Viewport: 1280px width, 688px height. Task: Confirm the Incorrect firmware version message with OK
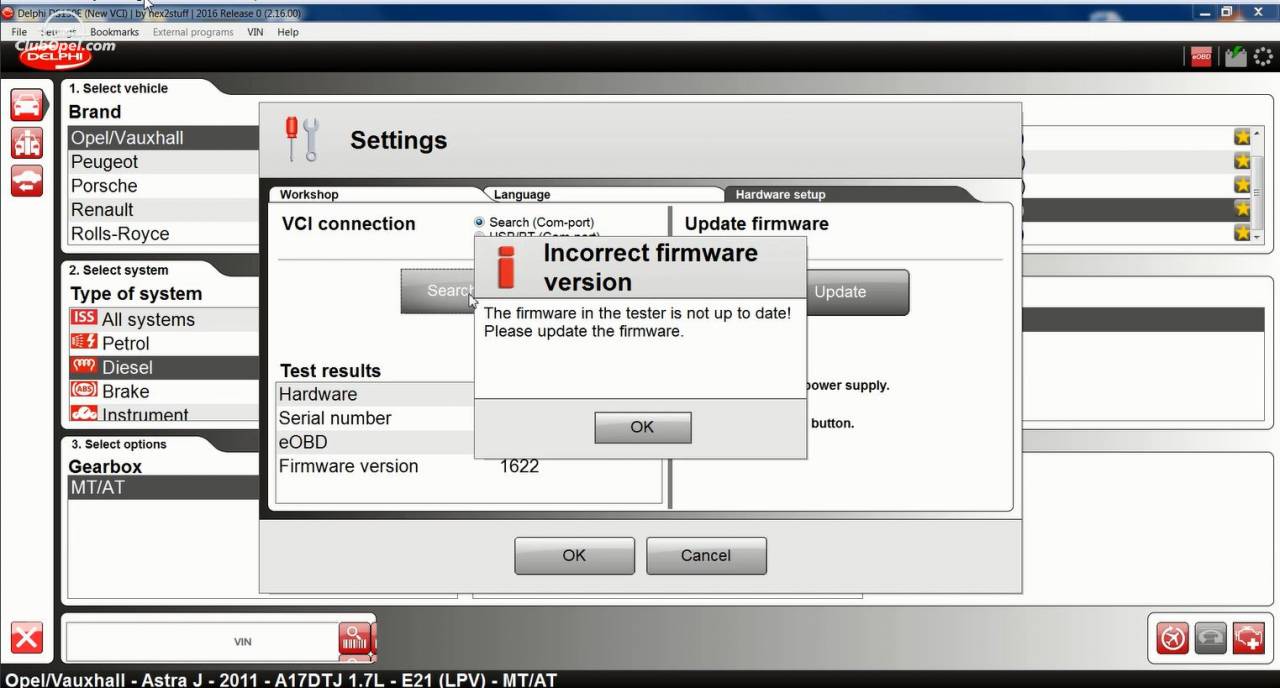[x=642, y=427]
